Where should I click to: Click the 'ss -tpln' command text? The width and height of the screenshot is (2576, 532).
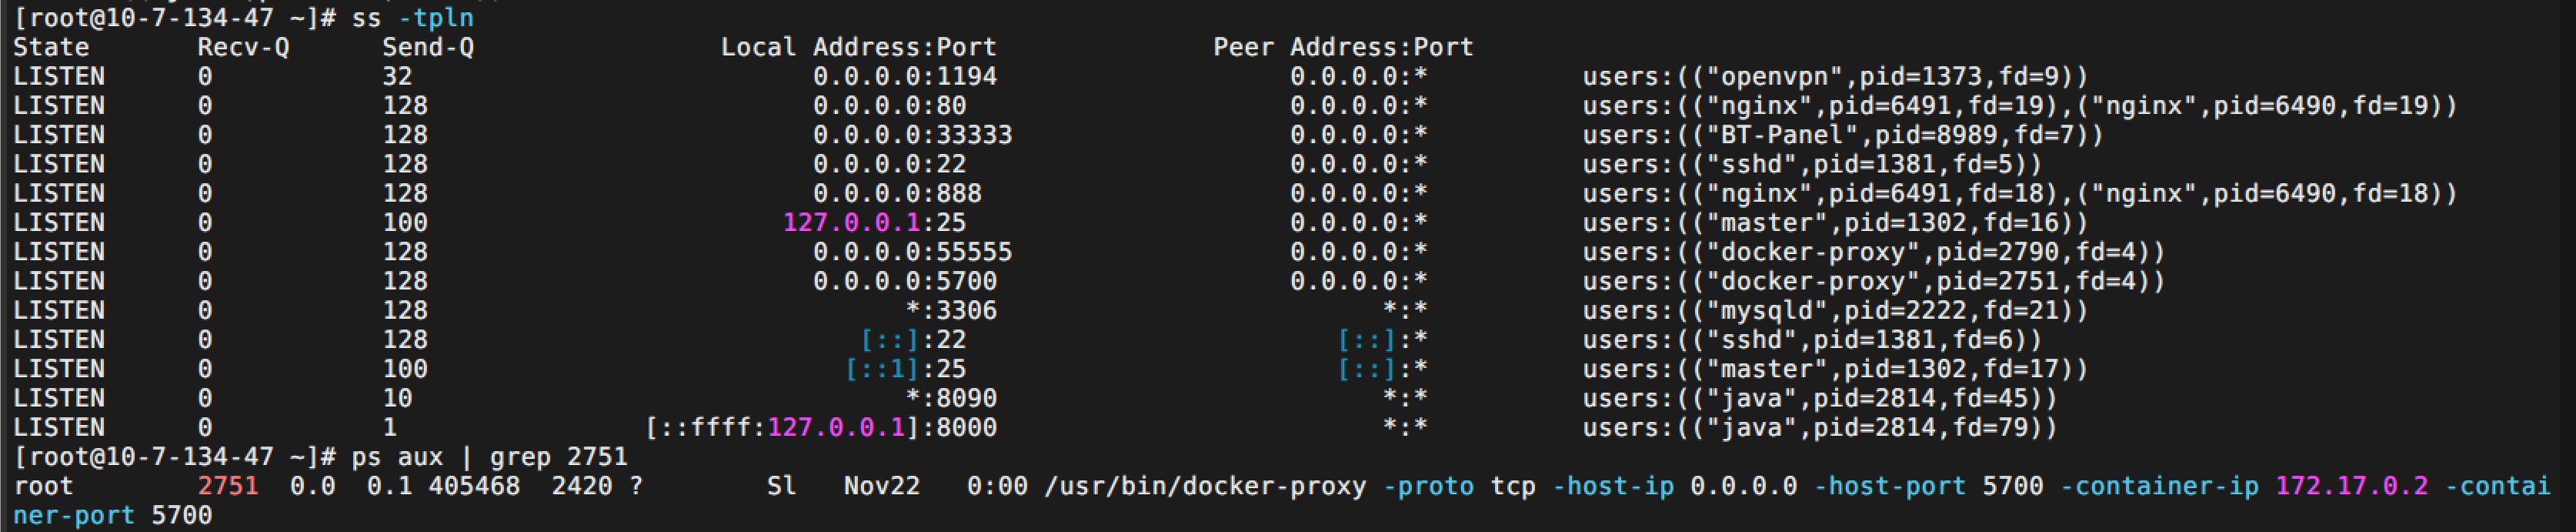click(x=413, y=18)
